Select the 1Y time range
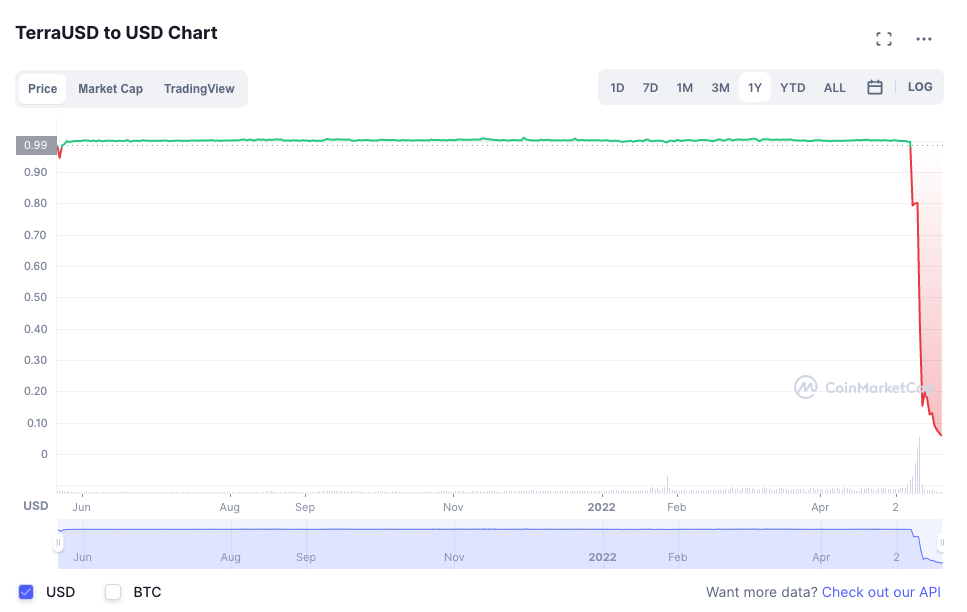This screenshot has height=612, width=967. (x=755, y=88)
